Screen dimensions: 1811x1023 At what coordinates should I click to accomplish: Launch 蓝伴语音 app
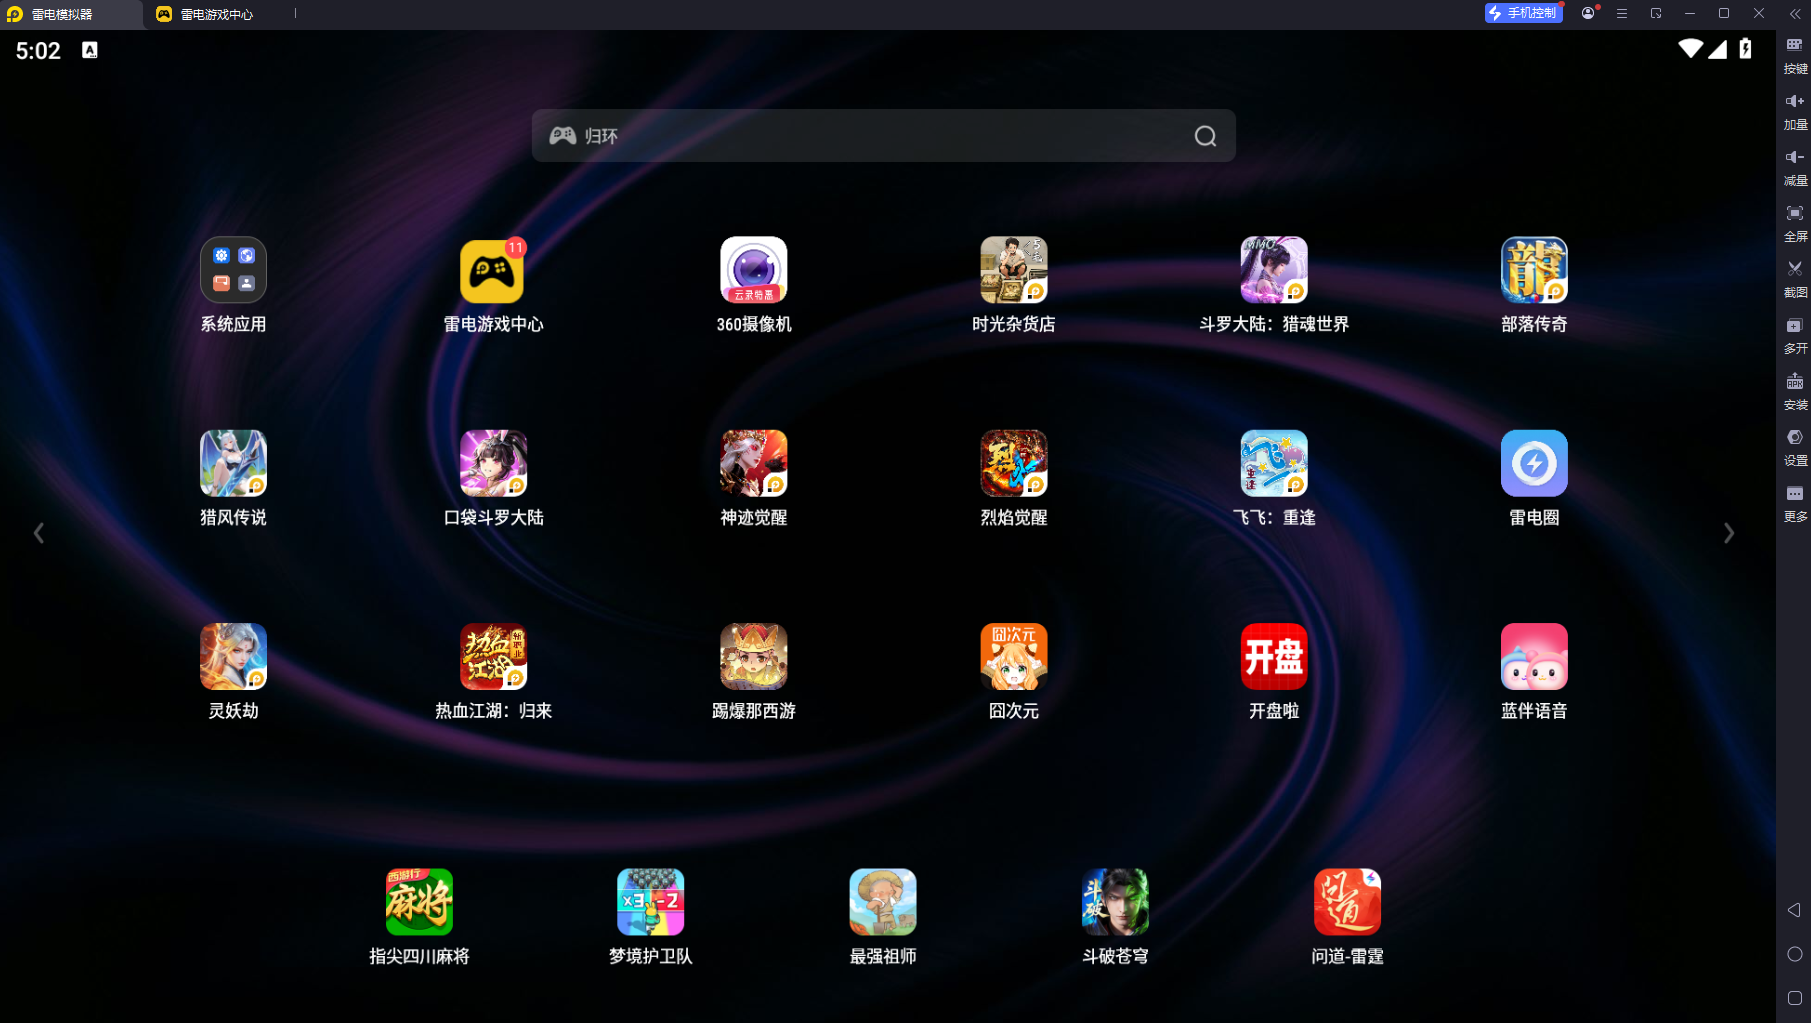point(1534,656)
